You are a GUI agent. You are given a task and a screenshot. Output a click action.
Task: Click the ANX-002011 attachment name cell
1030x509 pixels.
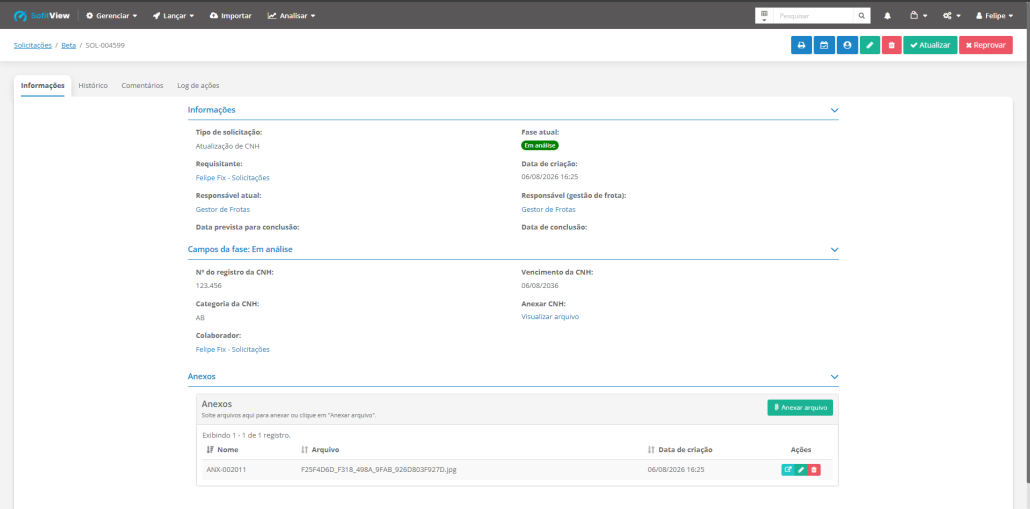coord(226,470)
